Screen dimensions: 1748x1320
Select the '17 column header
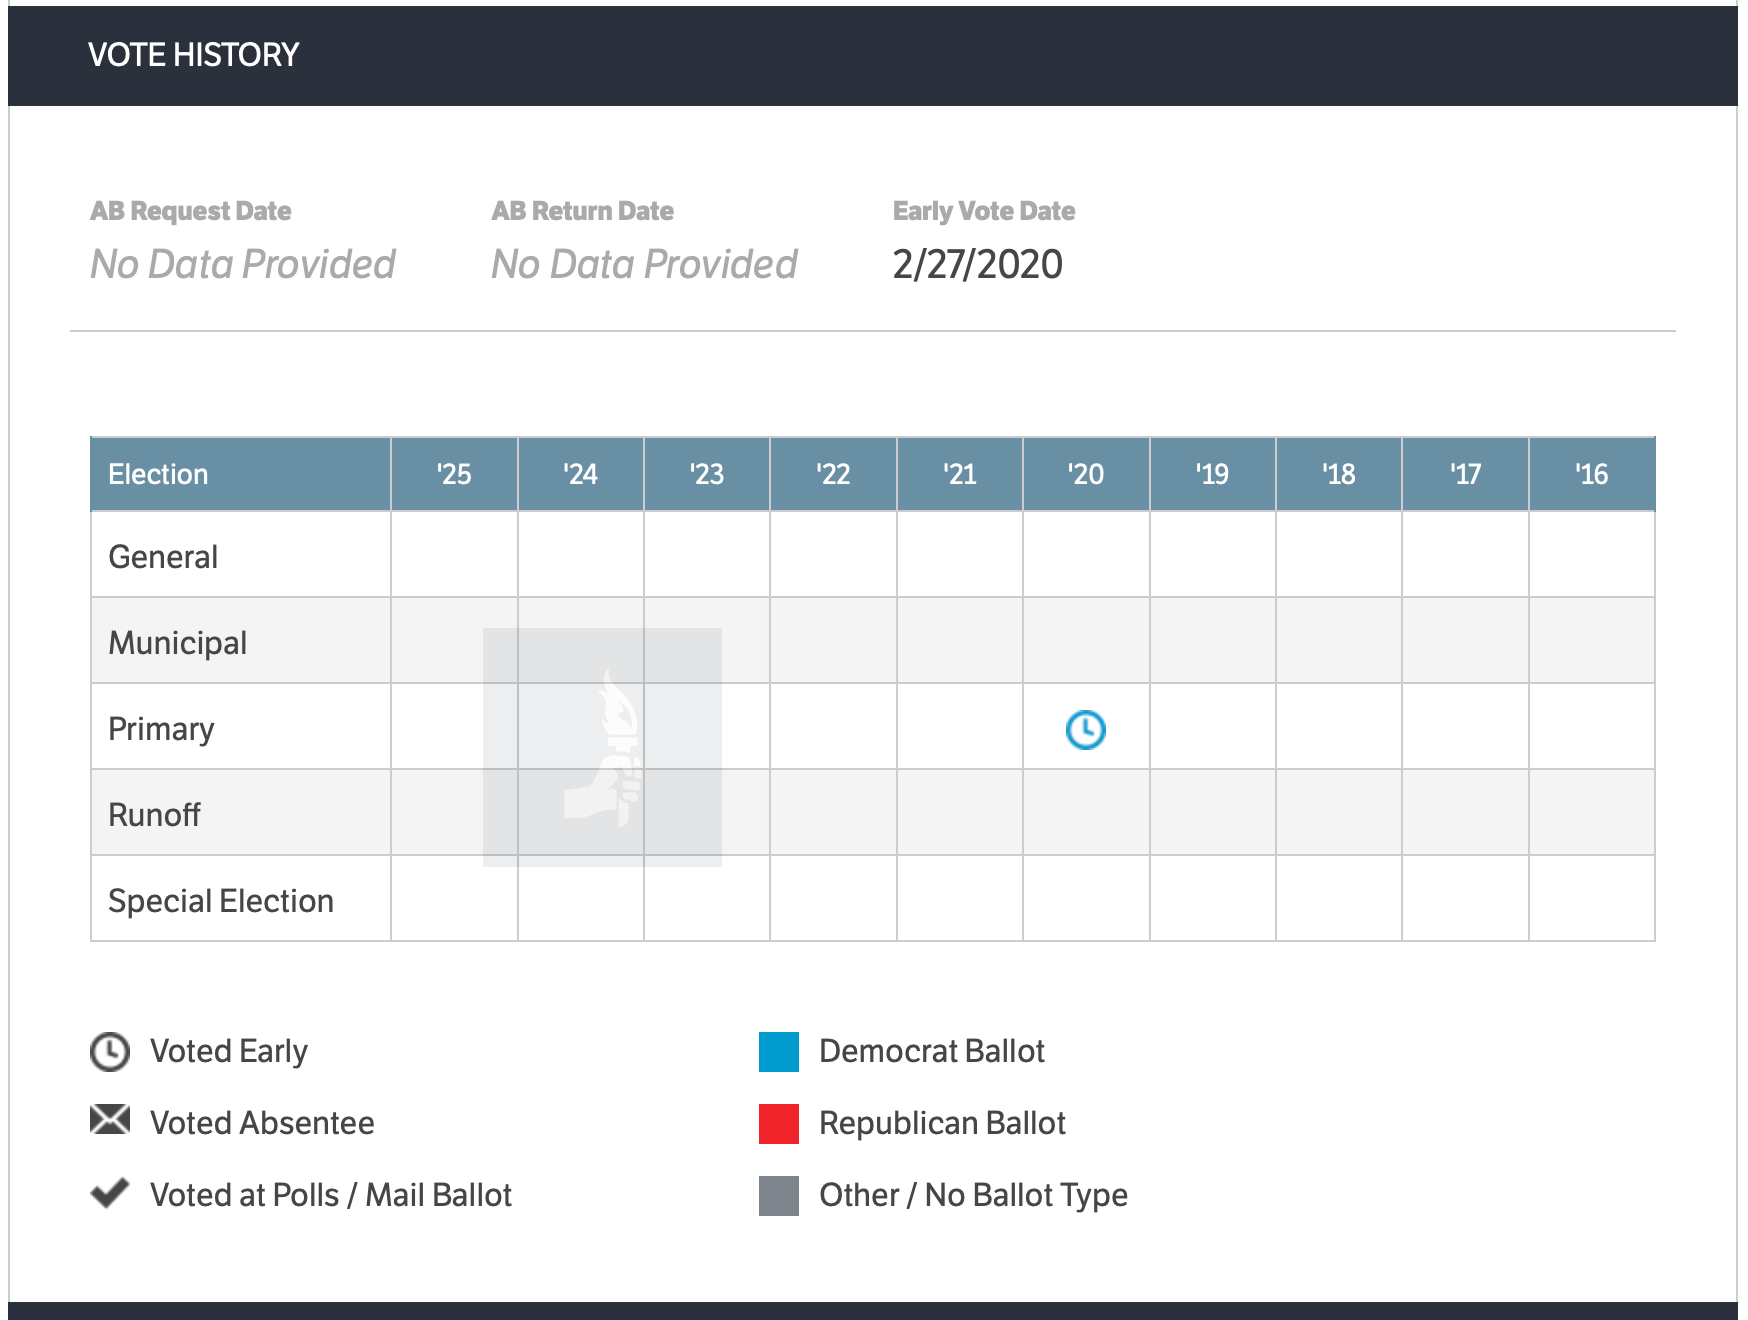click(1465, 474)
